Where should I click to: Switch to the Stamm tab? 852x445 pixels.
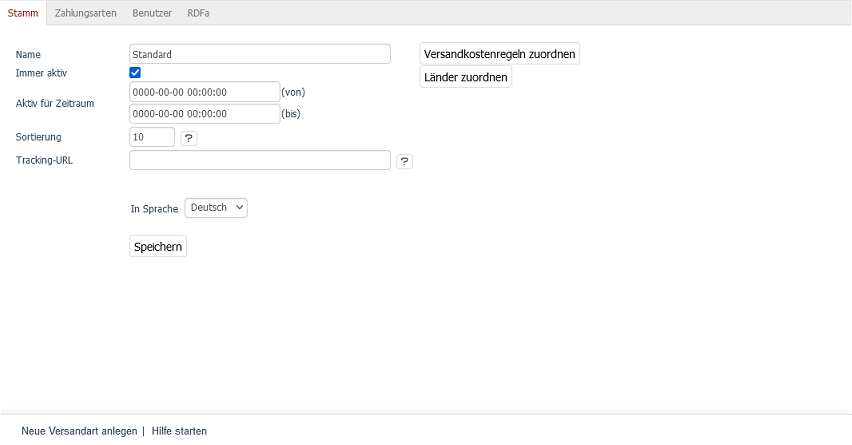(22, 13)
